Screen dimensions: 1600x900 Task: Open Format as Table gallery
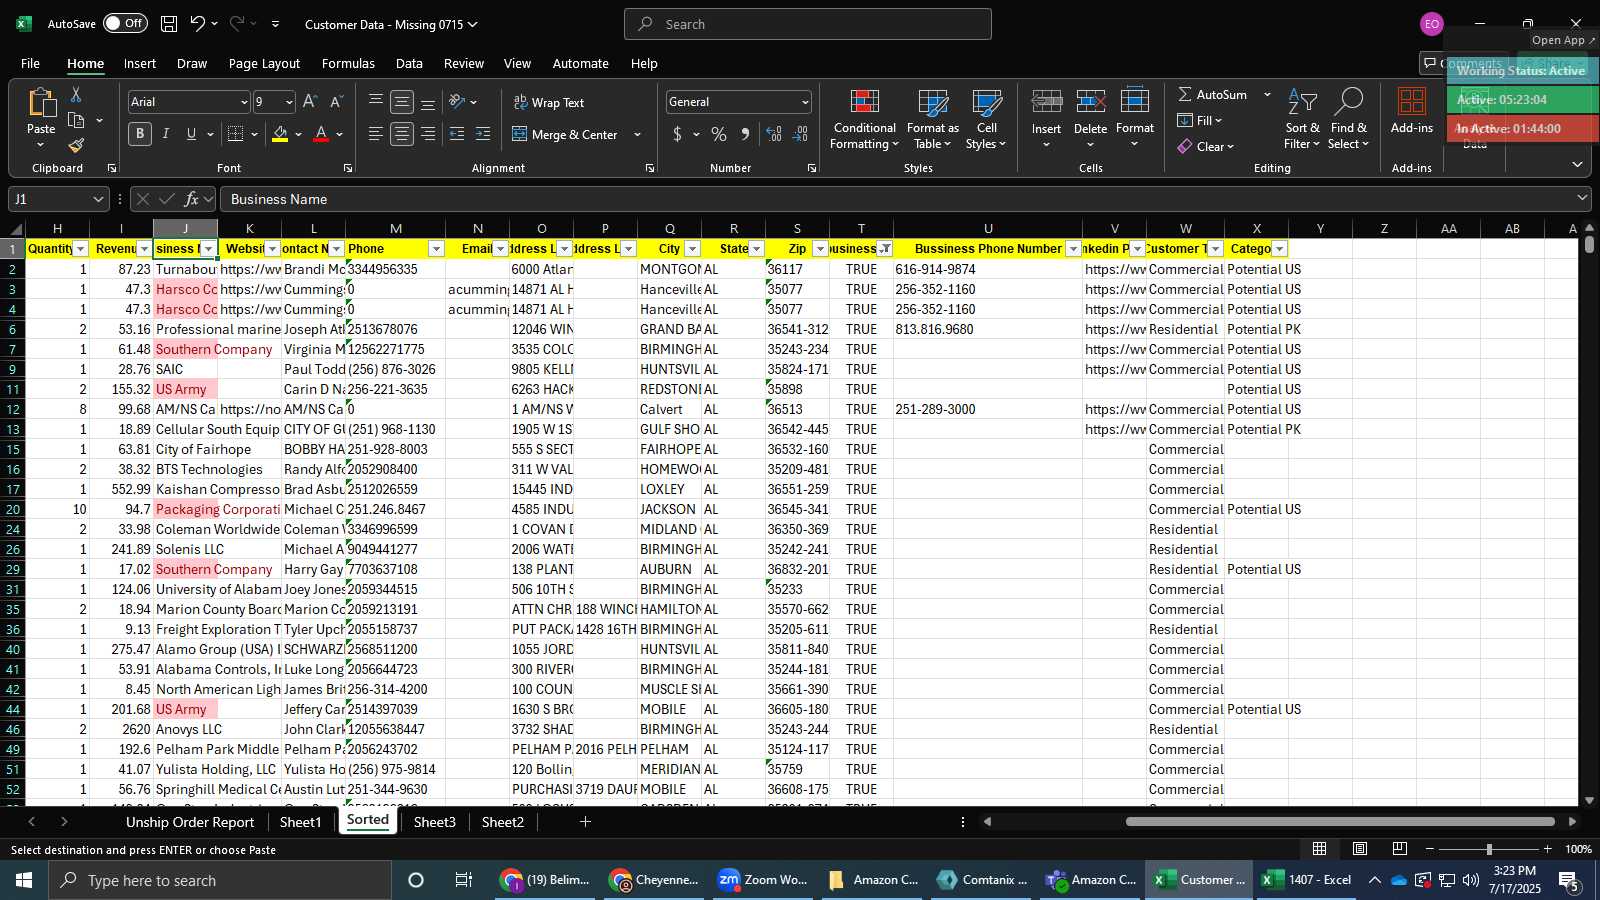(x=933, y=120)
